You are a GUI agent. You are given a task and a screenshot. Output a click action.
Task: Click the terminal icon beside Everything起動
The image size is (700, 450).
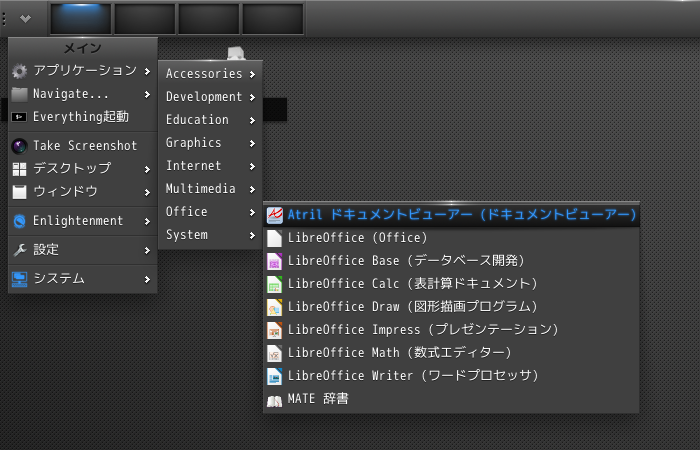tap(19, 117)
